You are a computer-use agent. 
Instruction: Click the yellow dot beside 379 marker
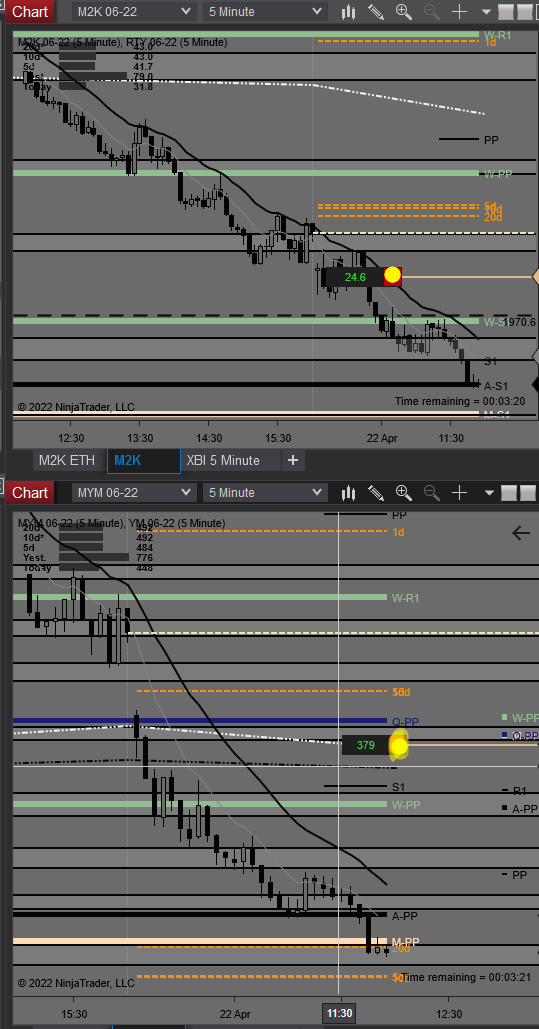[x=399, y=746]
